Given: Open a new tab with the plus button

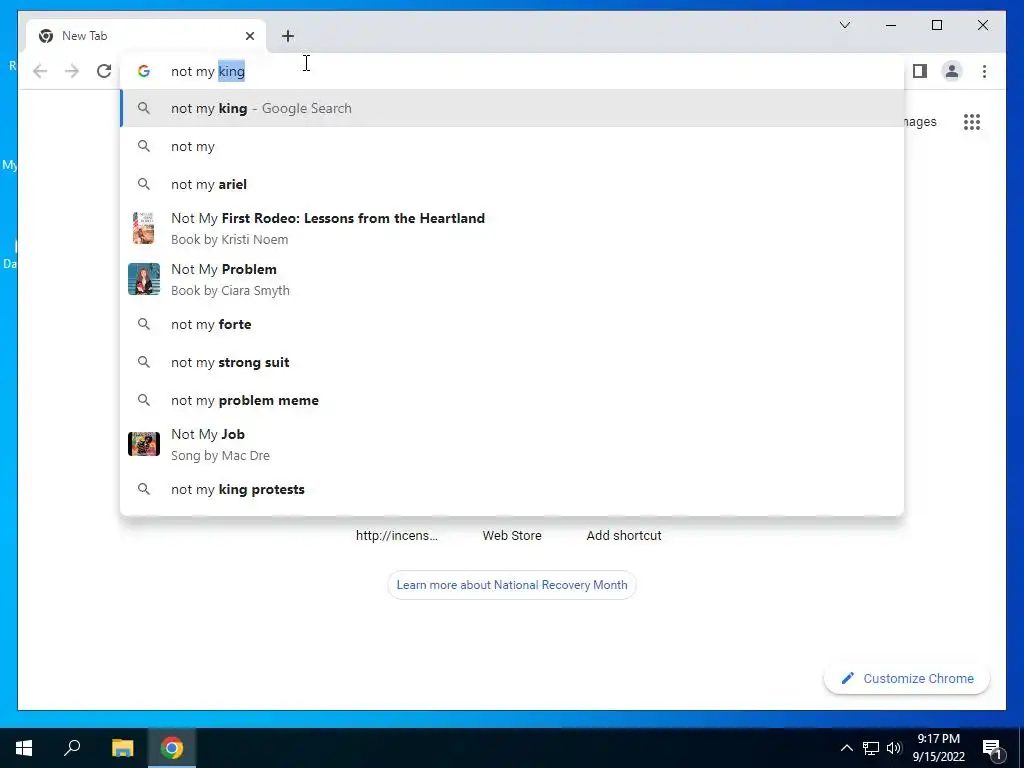Looking at the screenshot, I should coord(288,36).
